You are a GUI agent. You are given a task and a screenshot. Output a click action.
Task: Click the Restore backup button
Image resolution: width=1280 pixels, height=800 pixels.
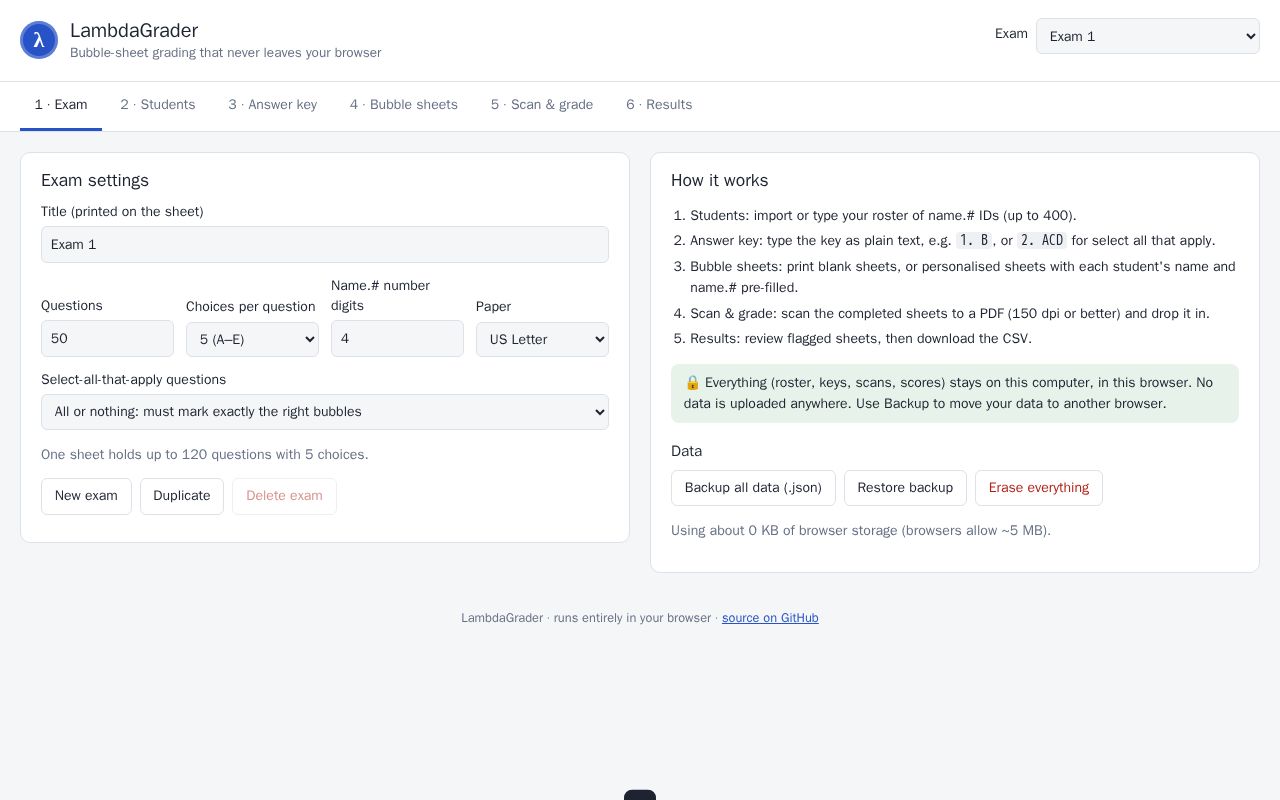[x=905, y=488]
